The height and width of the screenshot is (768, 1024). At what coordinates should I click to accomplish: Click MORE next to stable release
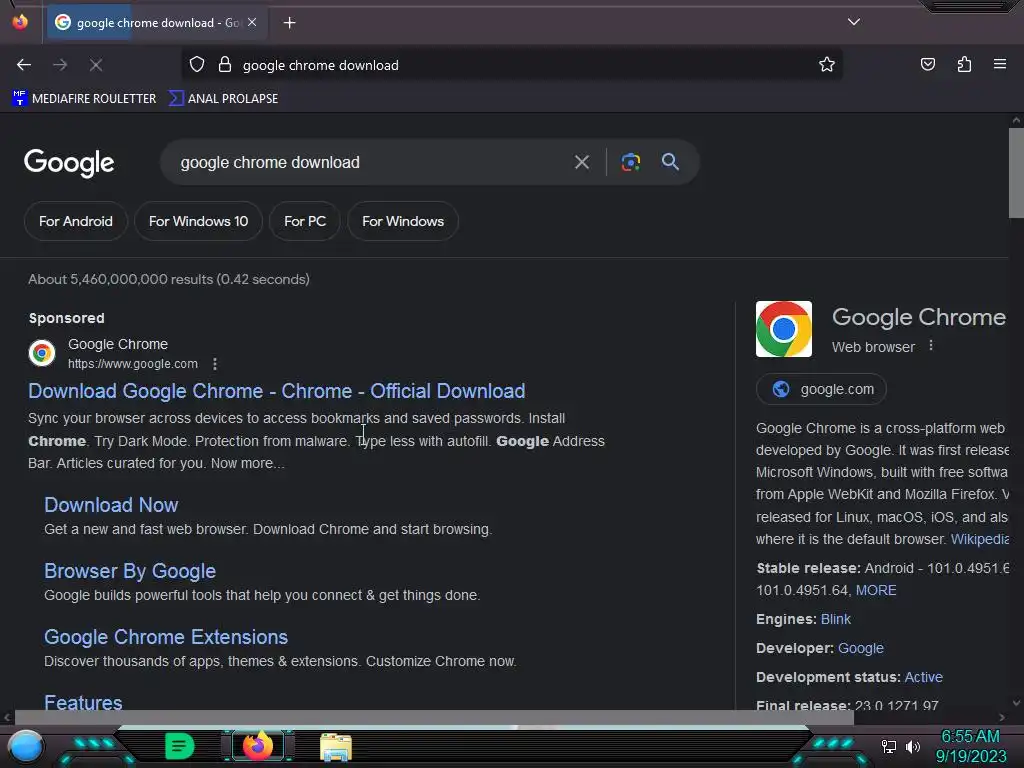point(876,590)
